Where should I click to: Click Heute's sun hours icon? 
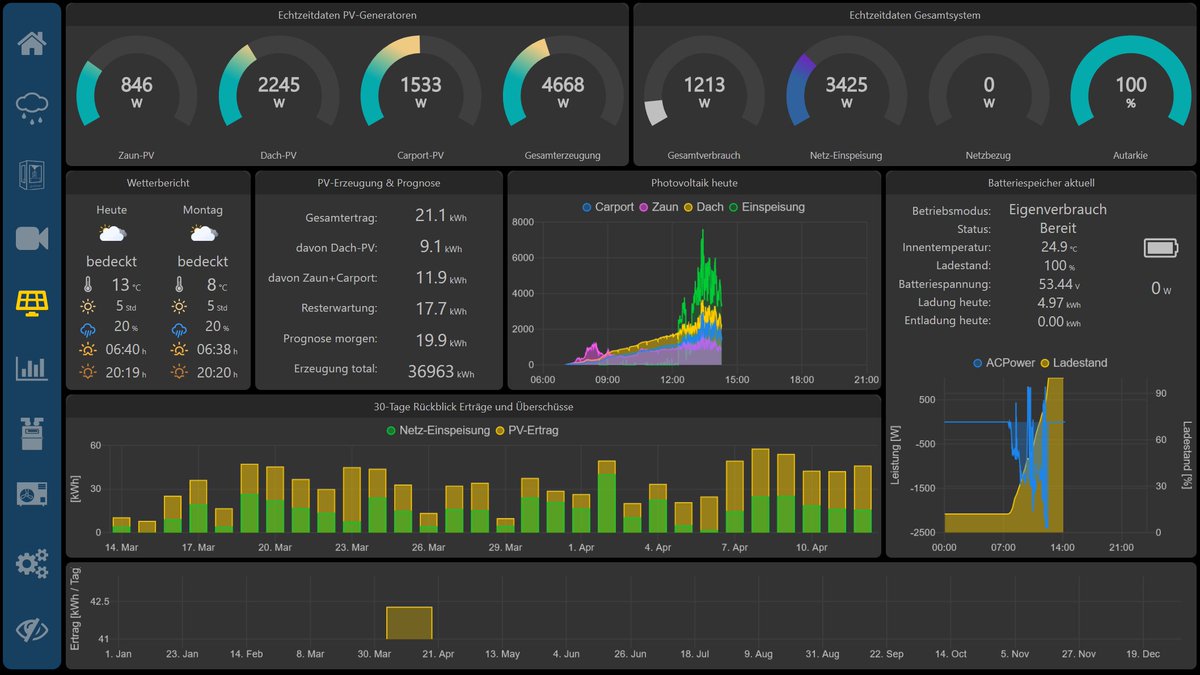click(88, 307)
